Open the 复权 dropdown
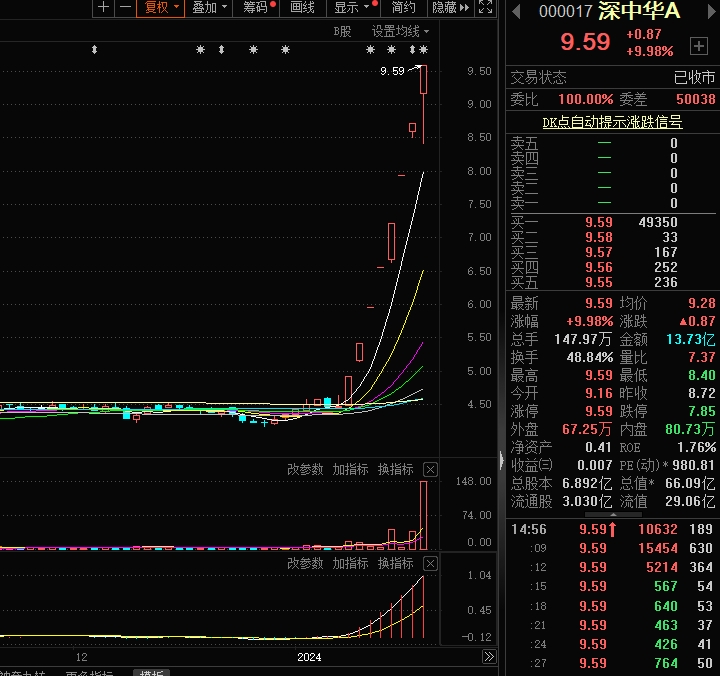720x676 pixels. 160,8
